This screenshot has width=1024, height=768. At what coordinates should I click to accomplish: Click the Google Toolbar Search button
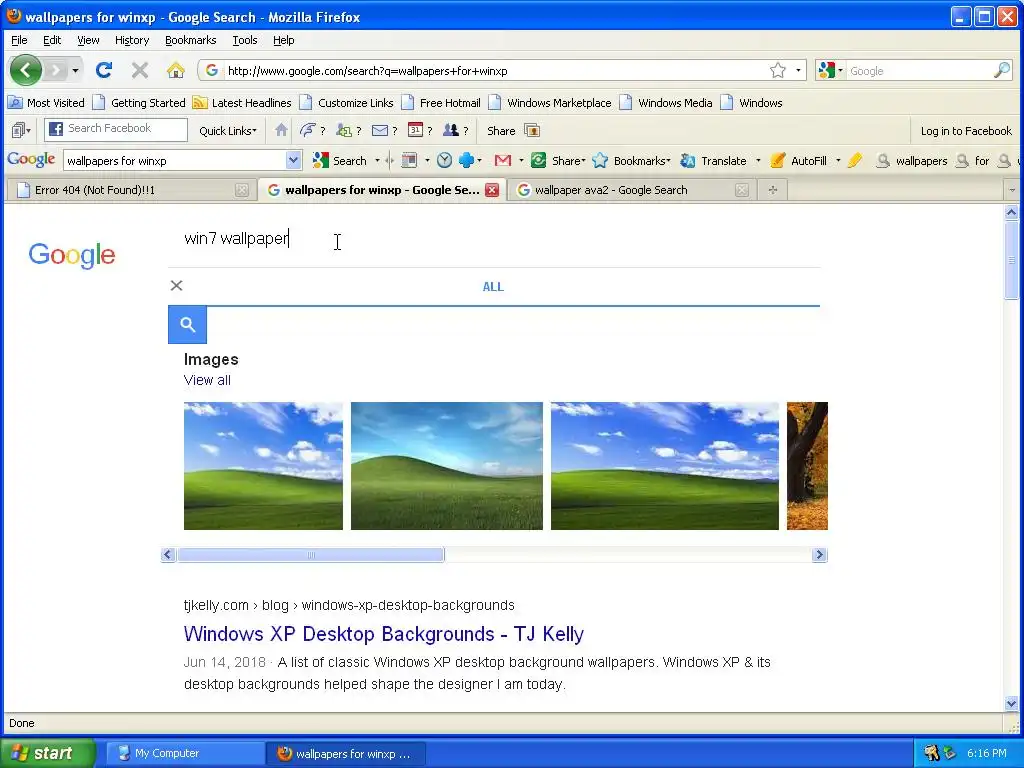pyautogui.click(x=340, y=160)
